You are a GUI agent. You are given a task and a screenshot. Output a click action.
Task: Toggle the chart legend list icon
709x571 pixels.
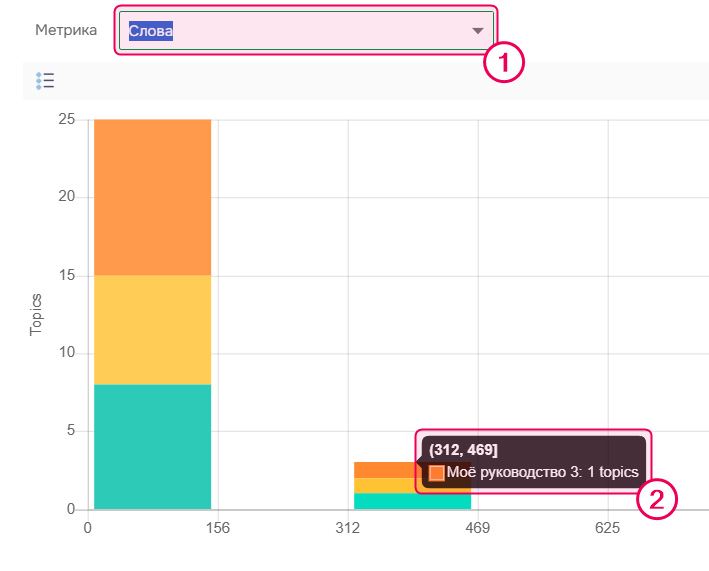point(44,81)
